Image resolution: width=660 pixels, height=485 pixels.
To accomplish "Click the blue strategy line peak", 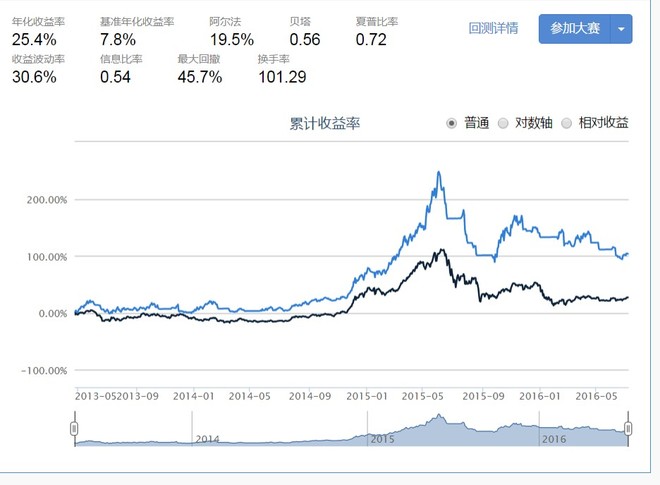I will (439, 172).
